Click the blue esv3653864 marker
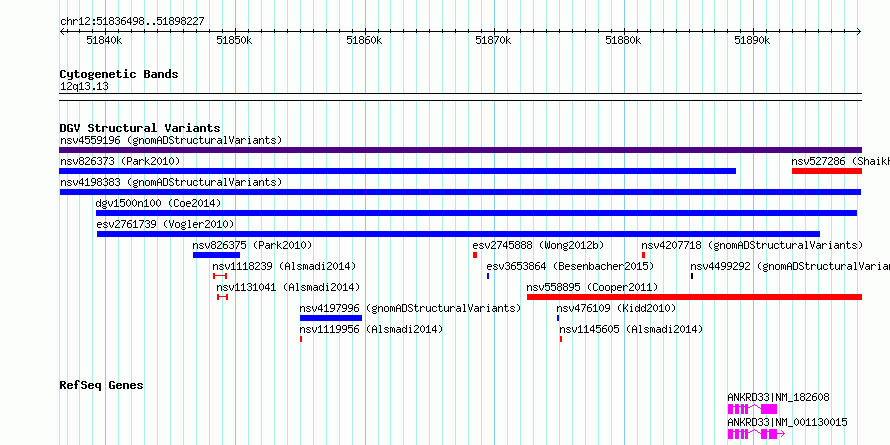Viewport: 890px width, 445px height. point(488,276)
